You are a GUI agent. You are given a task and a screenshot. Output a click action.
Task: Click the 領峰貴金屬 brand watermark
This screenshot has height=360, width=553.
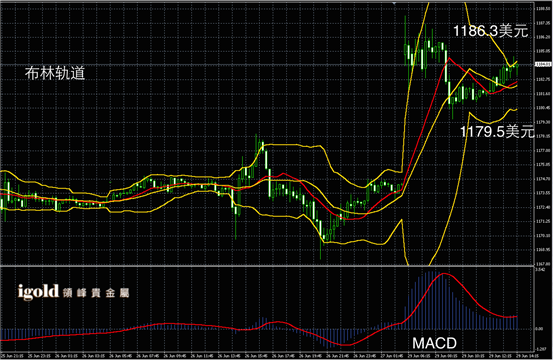pyautogui.click(x=96, y=293)
